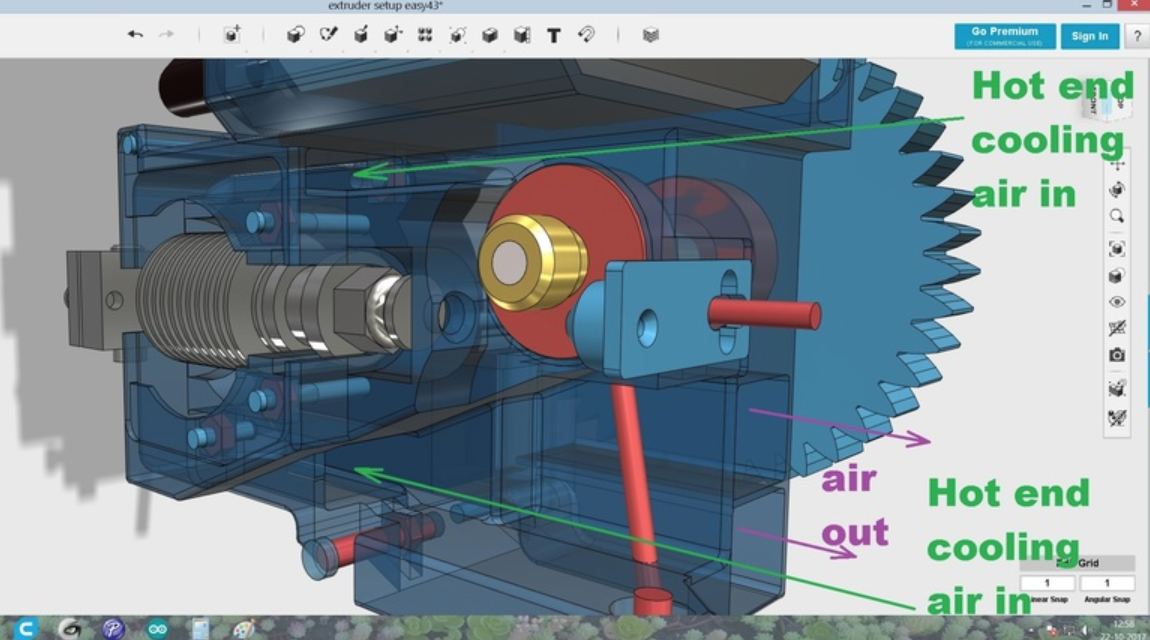Screen dimensions: 1150x640
Task: Open the Modify tools menu
Action: coord(392,34)
